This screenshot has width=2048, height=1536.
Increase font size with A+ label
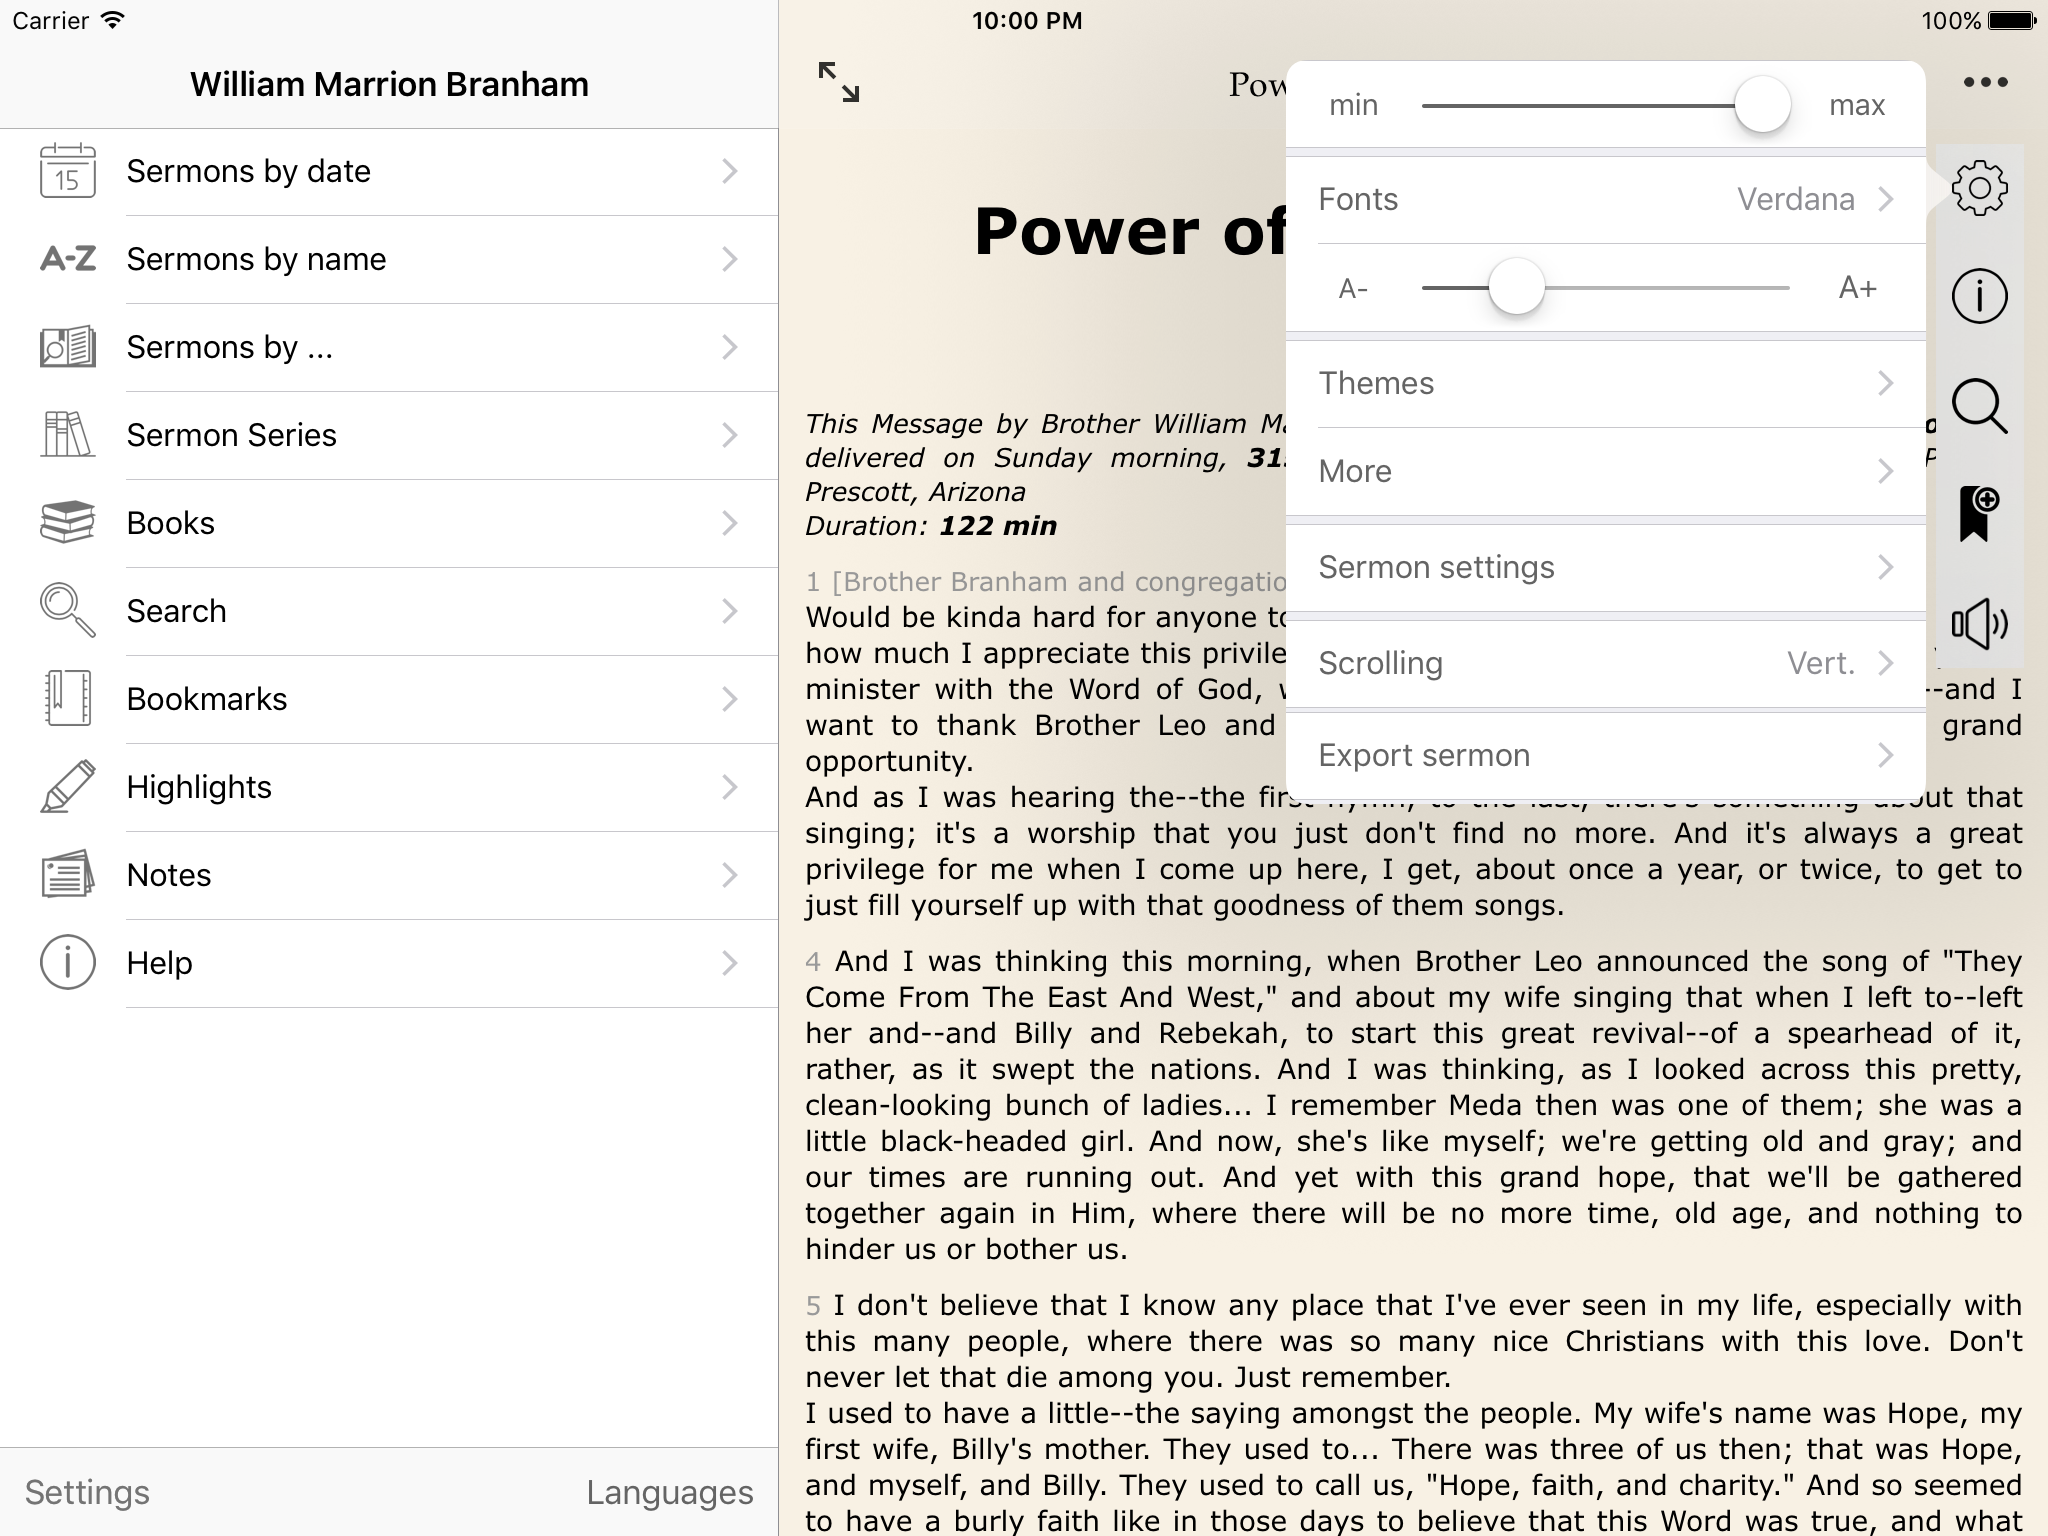1857,288
